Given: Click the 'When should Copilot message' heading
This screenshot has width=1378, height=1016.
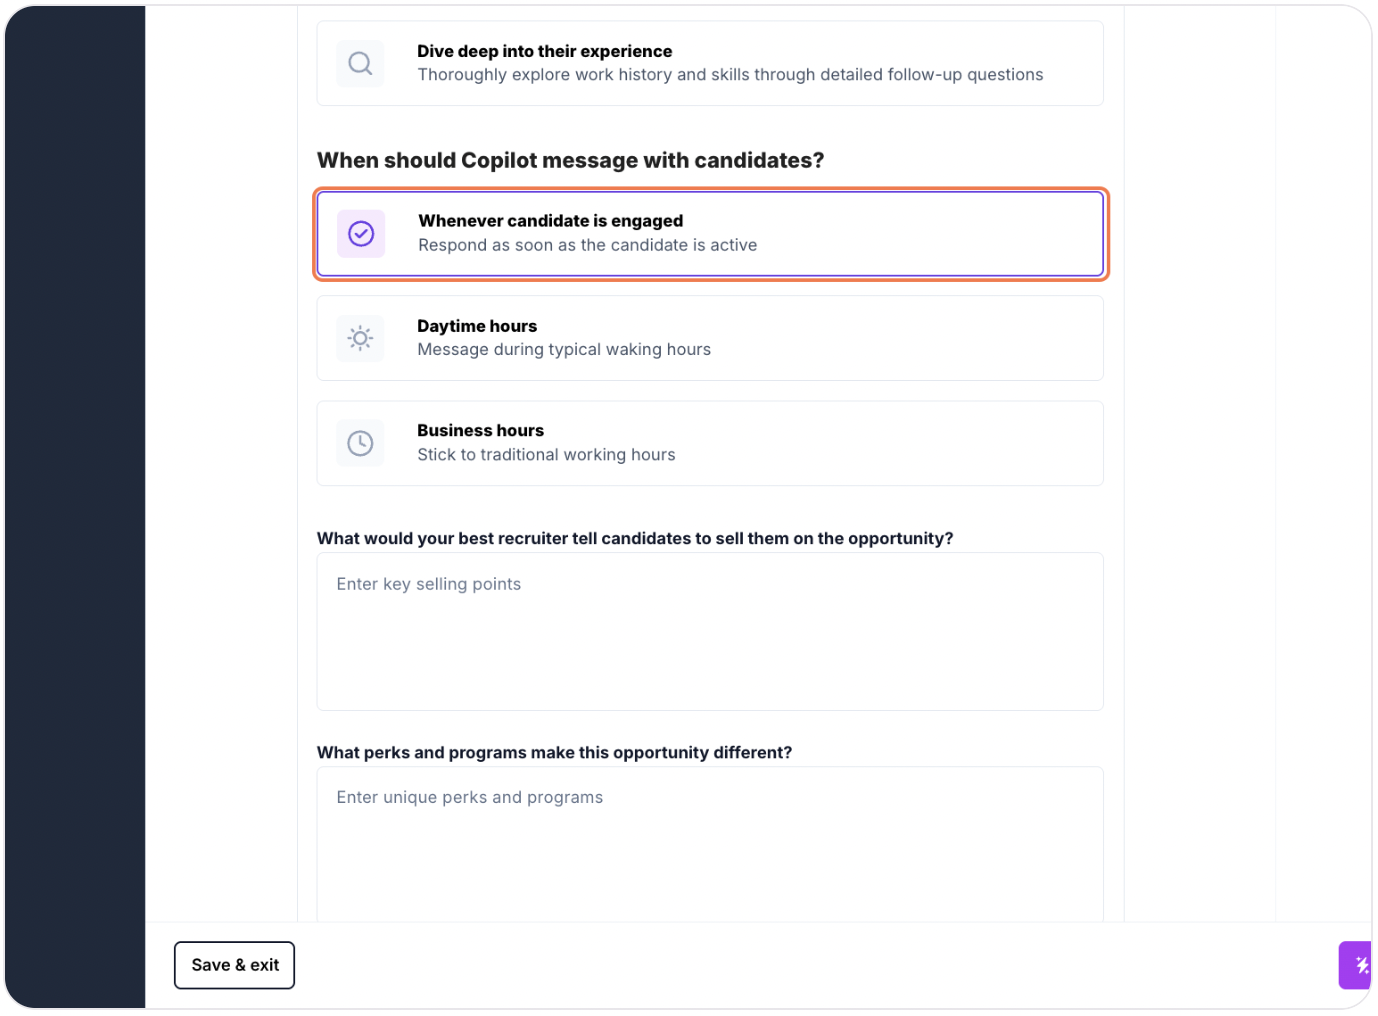Looking at the screenshot, I should click(570, 160).
